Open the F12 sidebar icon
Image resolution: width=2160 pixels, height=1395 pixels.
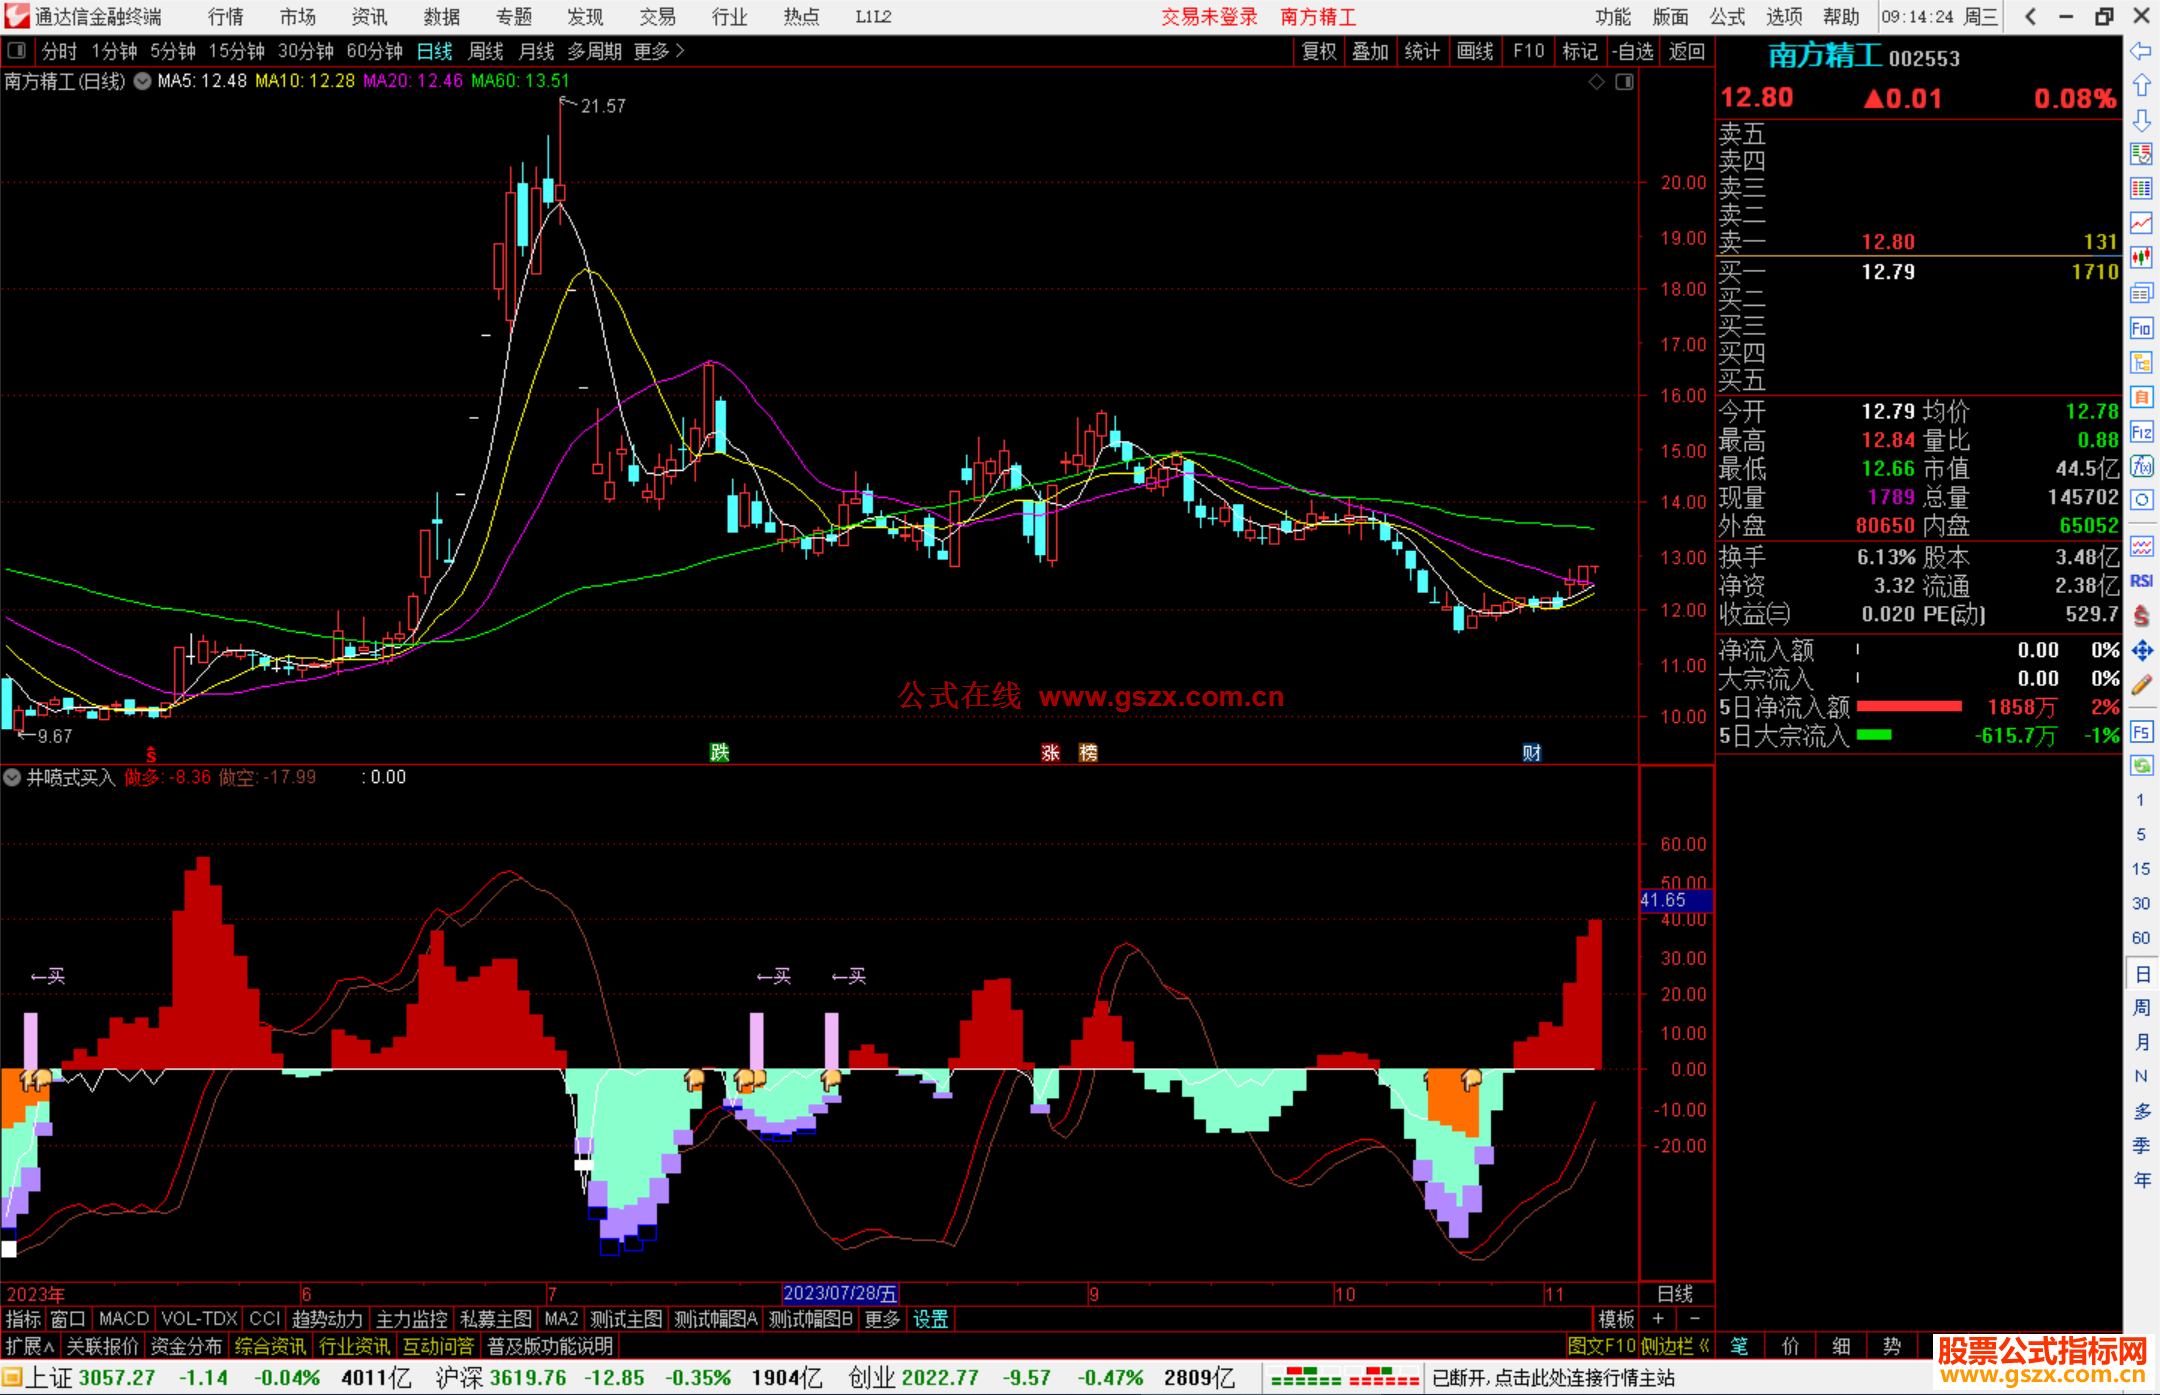click(x=2141, y=432)
